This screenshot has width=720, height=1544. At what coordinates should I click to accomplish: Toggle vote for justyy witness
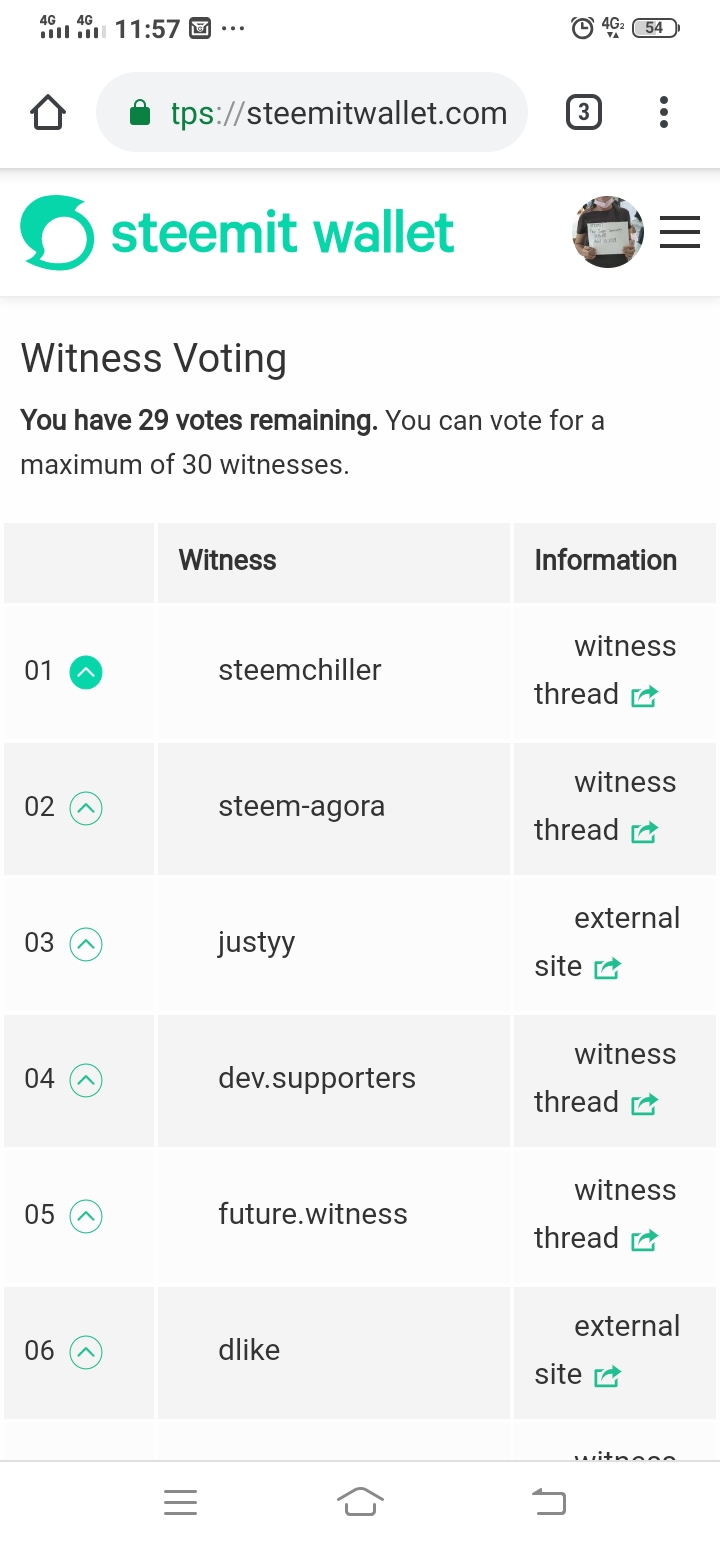86,944
